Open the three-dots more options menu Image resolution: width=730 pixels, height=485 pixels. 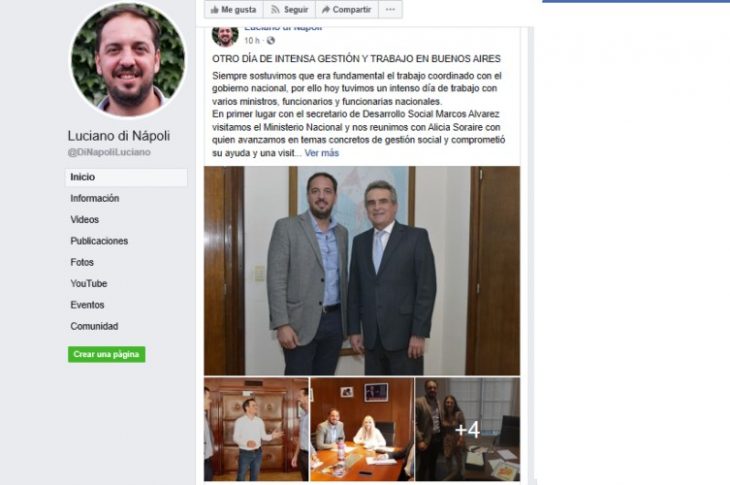pos(391,9)
